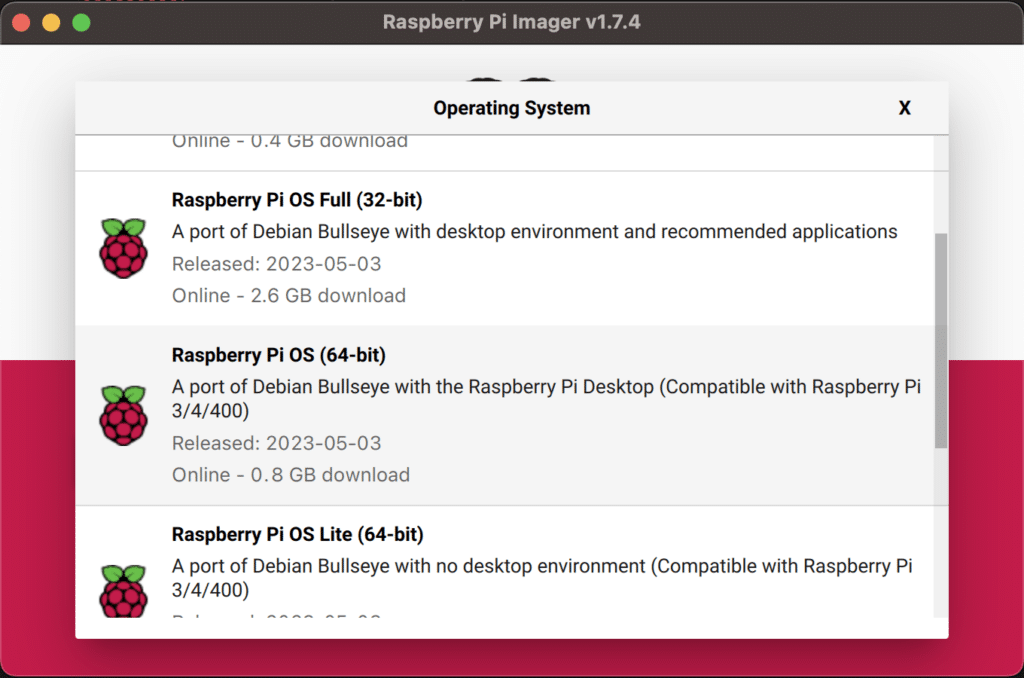The image size is (1024, 678).
Task: Click the raspberry icon for Raspberry Pi OS Full (32-bit)
Action: click(123, 248)
